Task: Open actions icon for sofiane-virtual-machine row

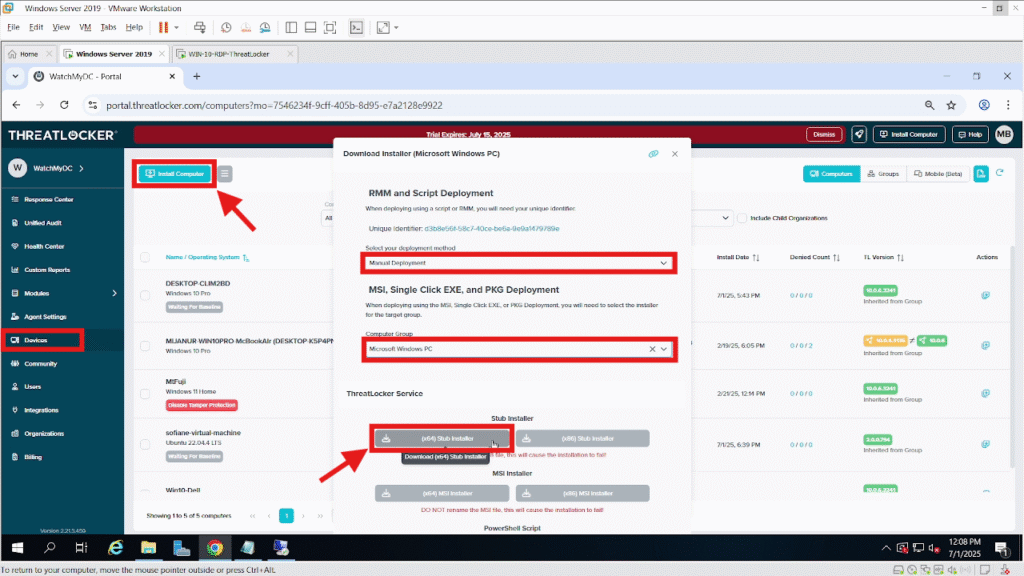Action: click(x=985, y=444)
